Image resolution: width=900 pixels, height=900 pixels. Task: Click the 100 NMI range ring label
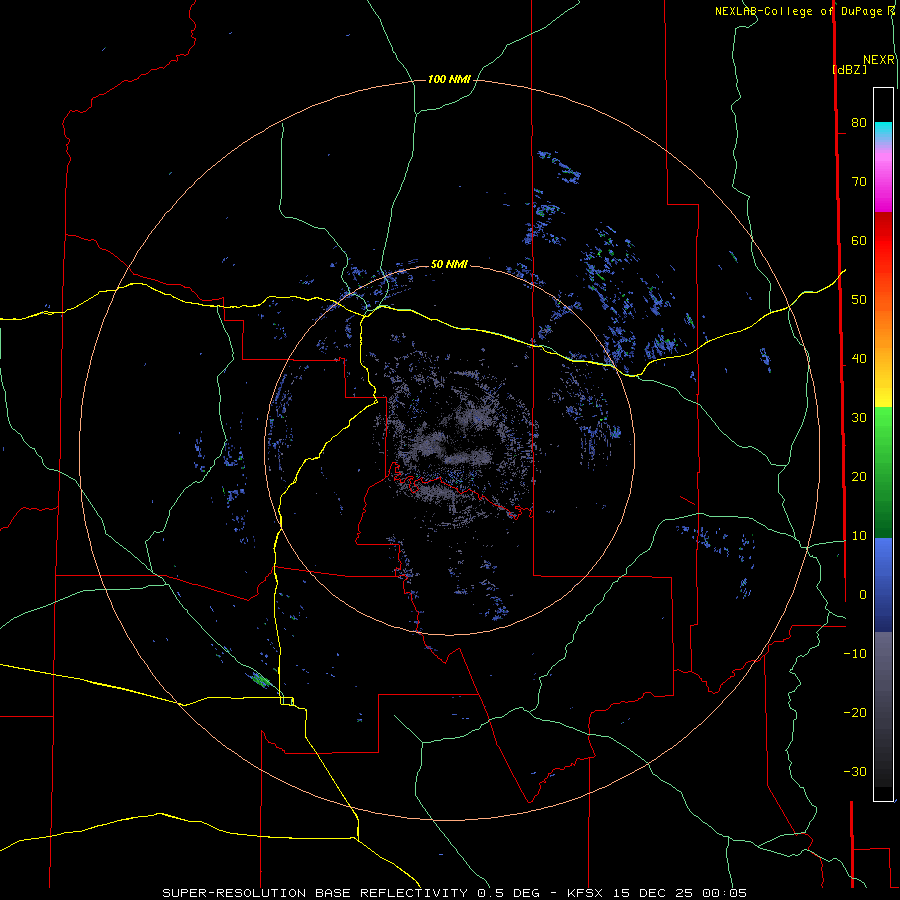coord(449,79)
